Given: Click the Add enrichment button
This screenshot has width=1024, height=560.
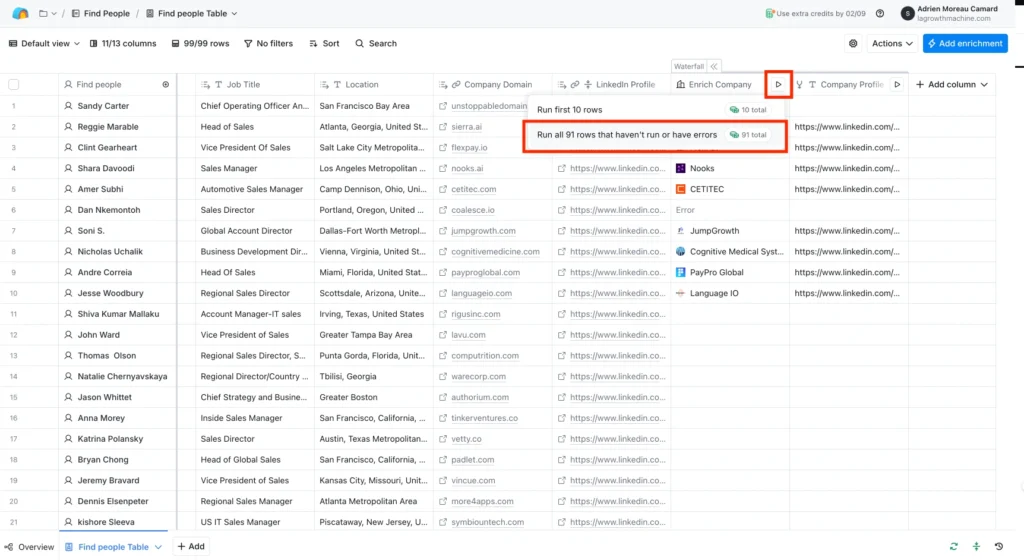Looking at the screenshot, I should (x=964, y=44).
